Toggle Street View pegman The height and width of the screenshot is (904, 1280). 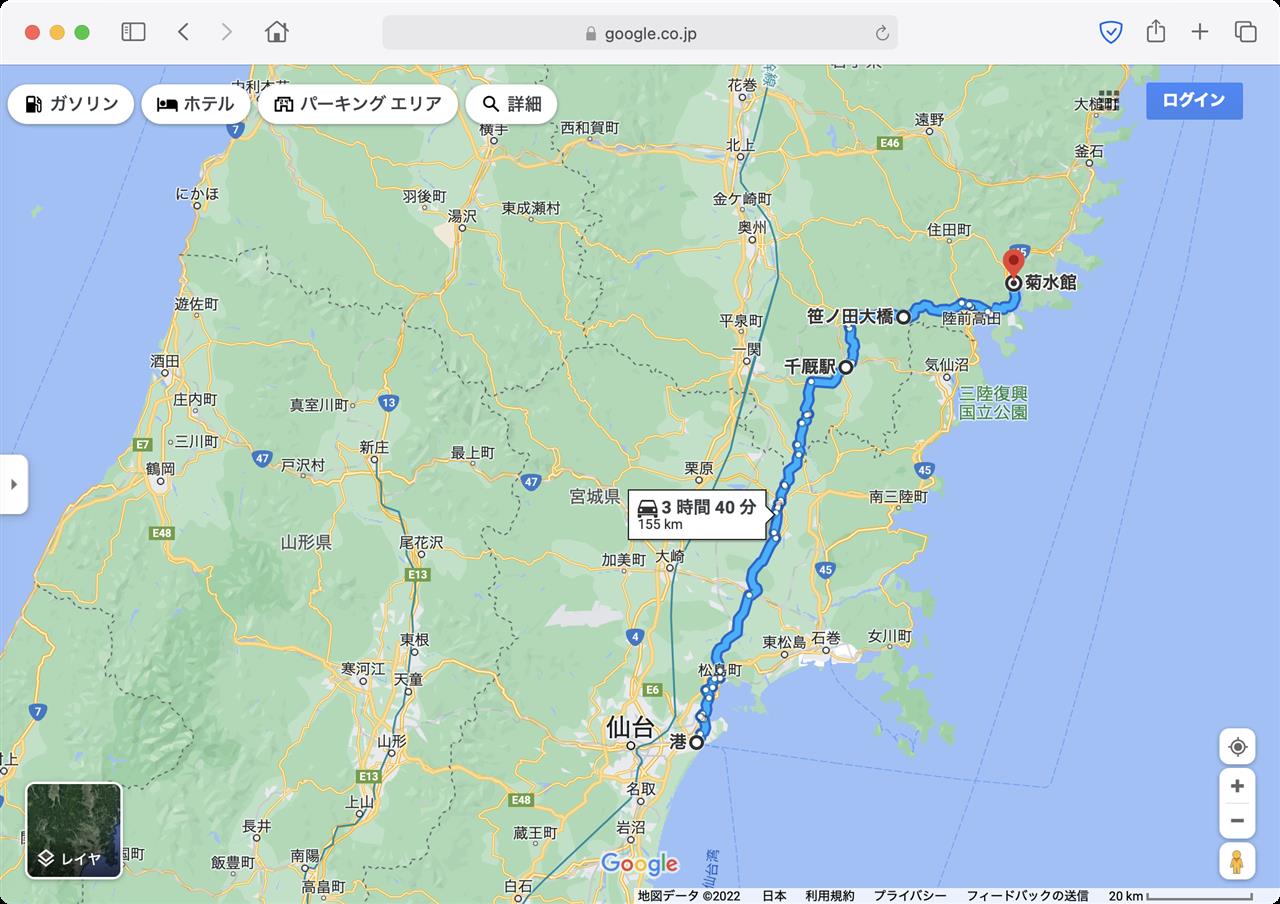1237,861
